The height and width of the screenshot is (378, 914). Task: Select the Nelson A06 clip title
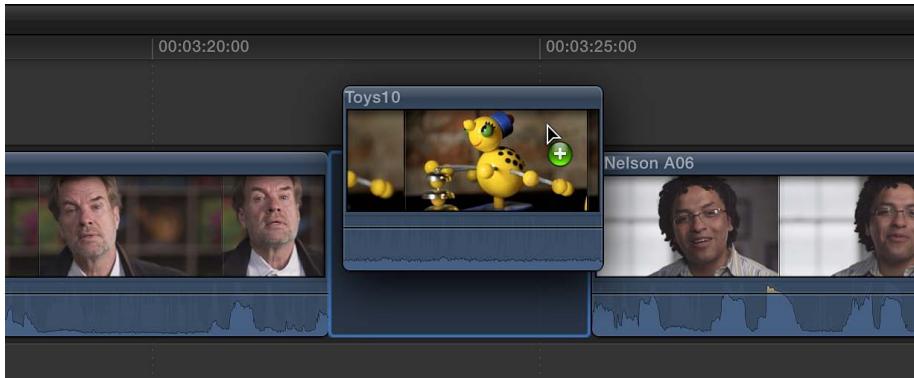click(649, 163)
